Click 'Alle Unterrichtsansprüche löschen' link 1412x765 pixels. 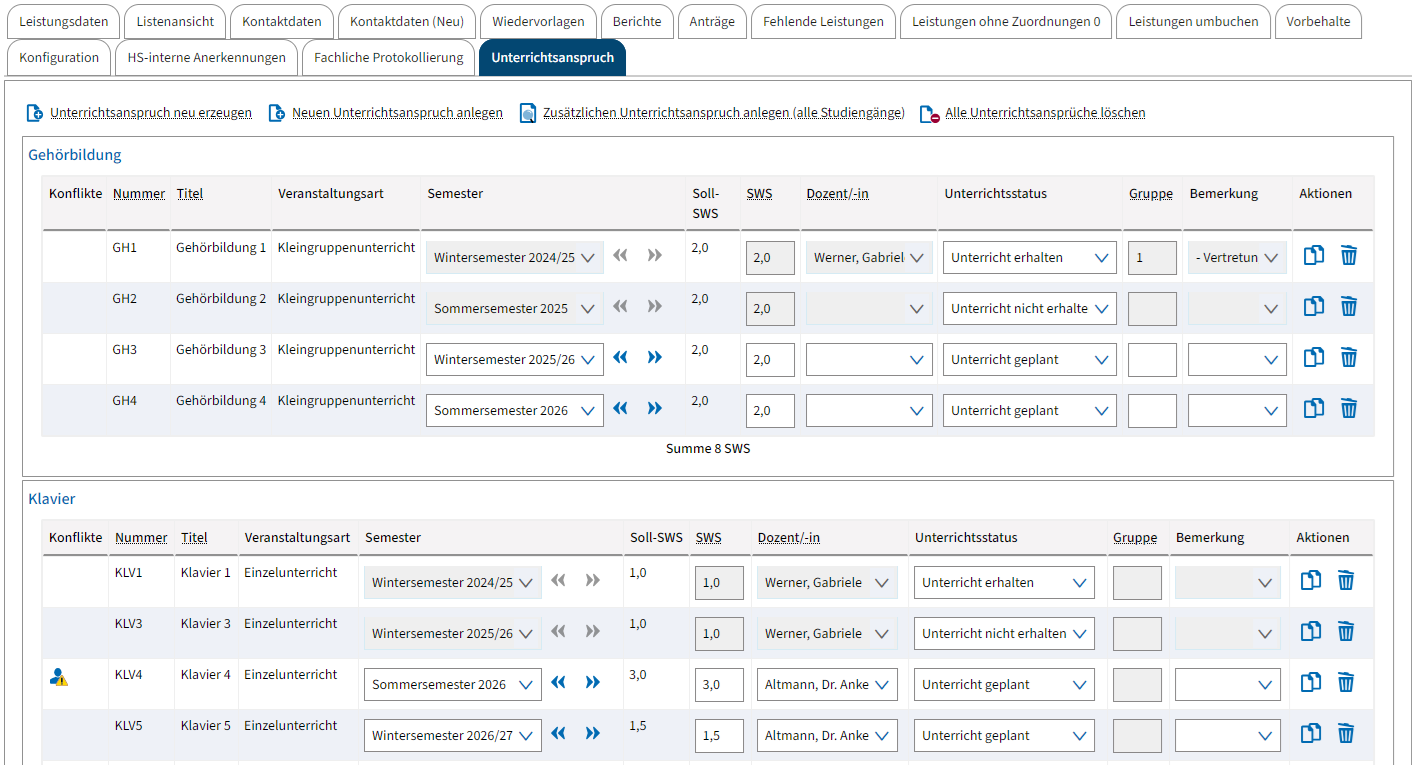click(x=1044, y=113)
